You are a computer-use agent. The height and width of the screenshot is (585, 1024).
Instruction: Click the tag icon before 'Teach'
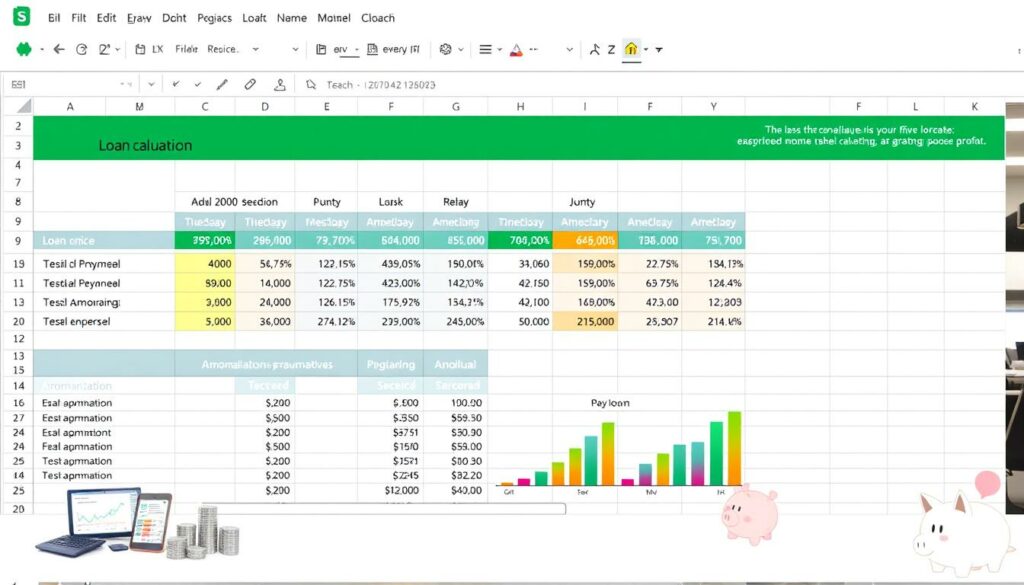point(311,84)
